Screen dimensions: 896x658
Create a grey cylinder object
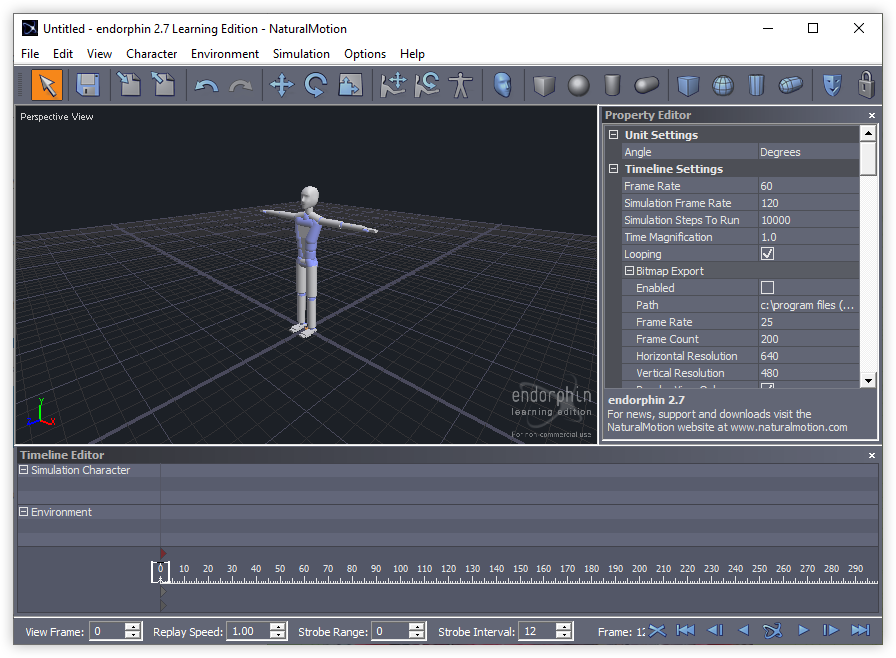(612, 86)
